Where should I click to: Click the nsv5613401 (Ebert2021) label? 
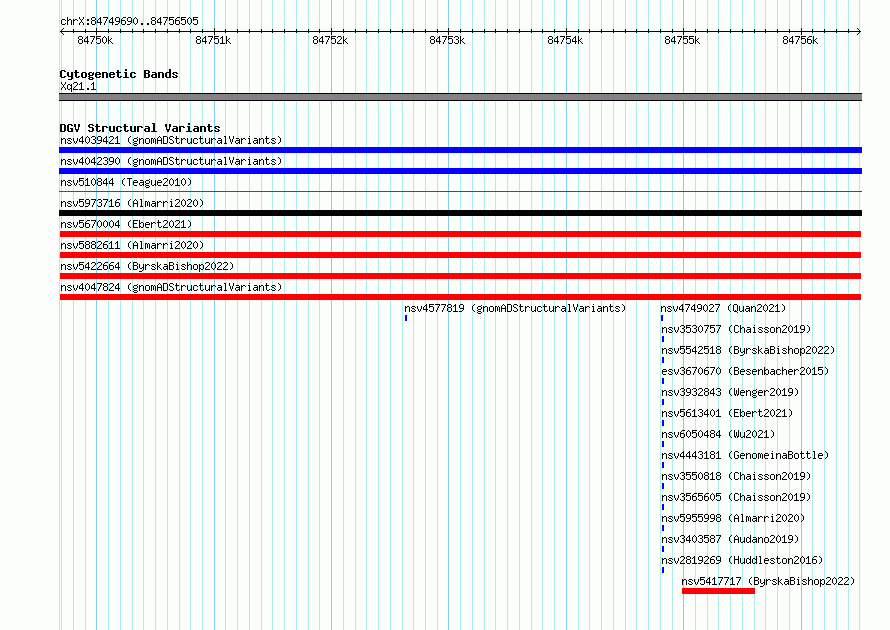click(x=727, y=413)
